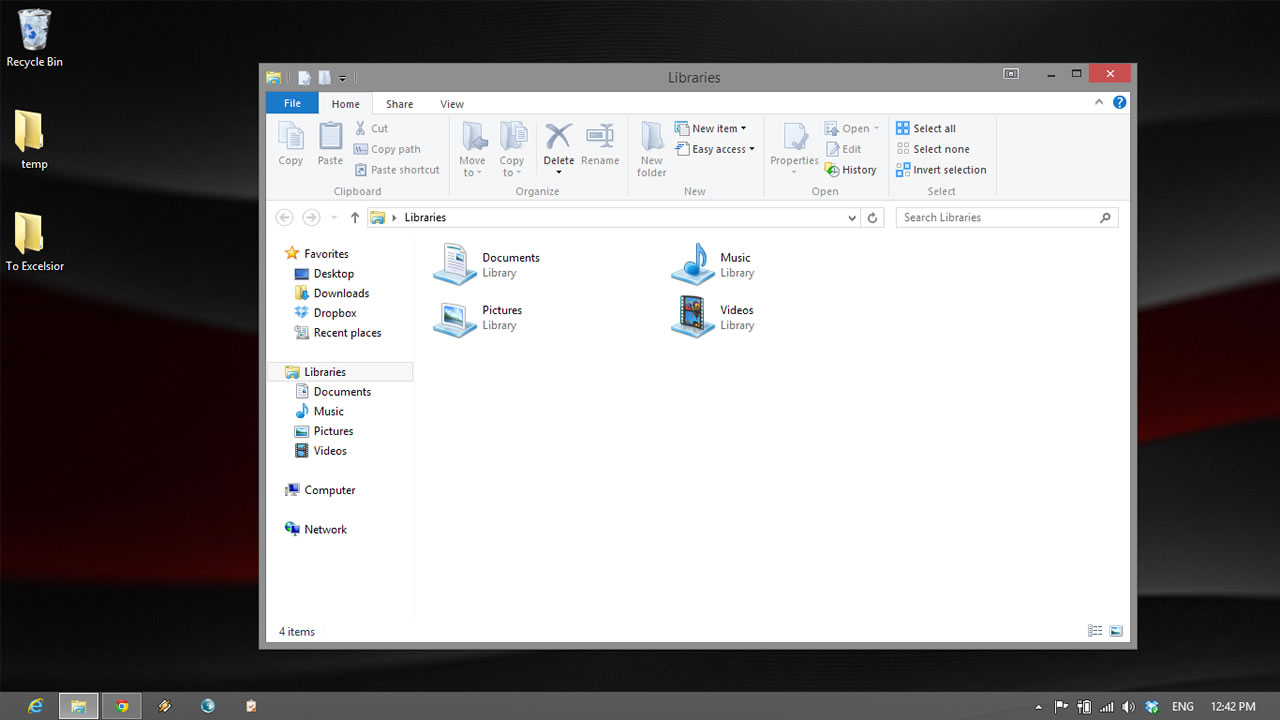This screenshot has height=720, width=1280.
Task: Click the refresh button beside address bar
Action: (x=873, y=218)
